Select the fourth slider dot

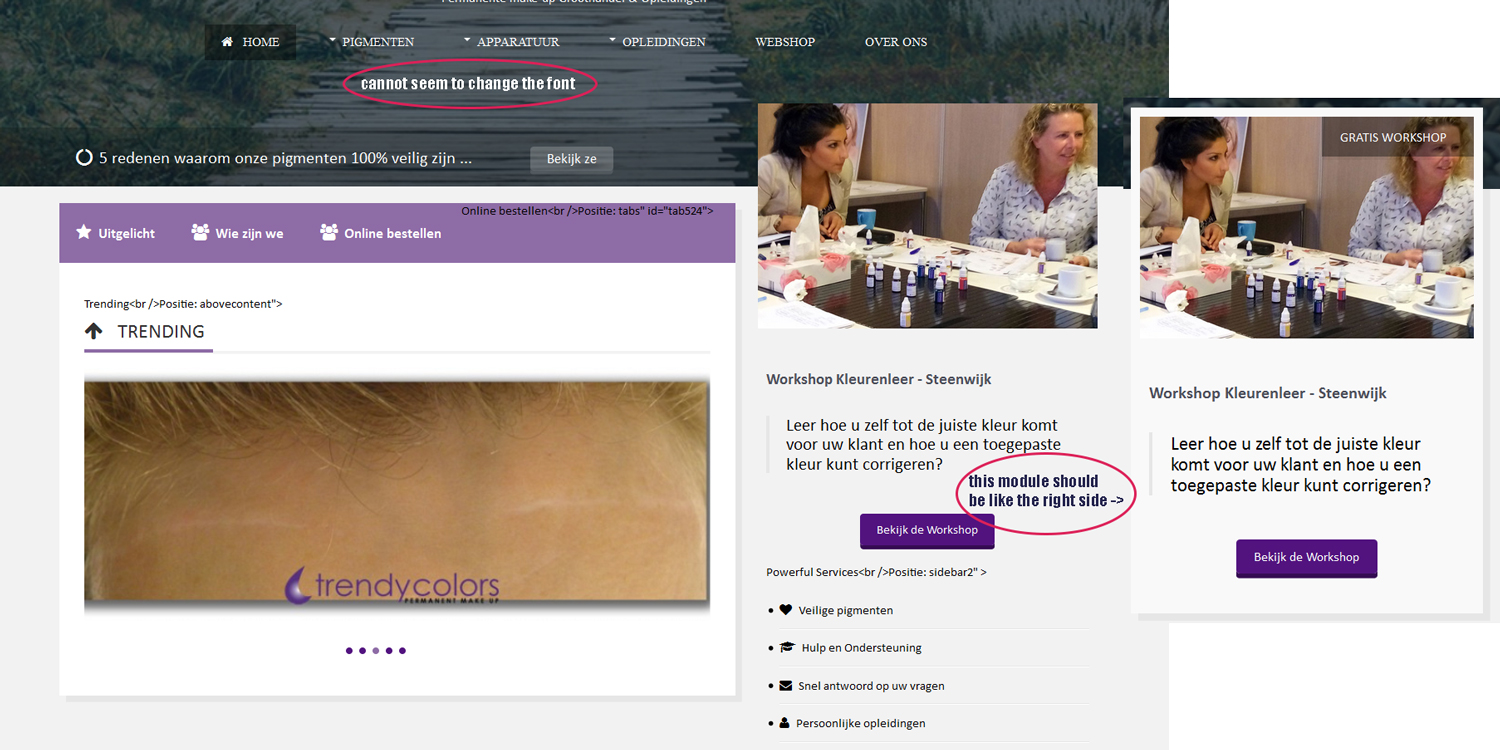(389, 651)
